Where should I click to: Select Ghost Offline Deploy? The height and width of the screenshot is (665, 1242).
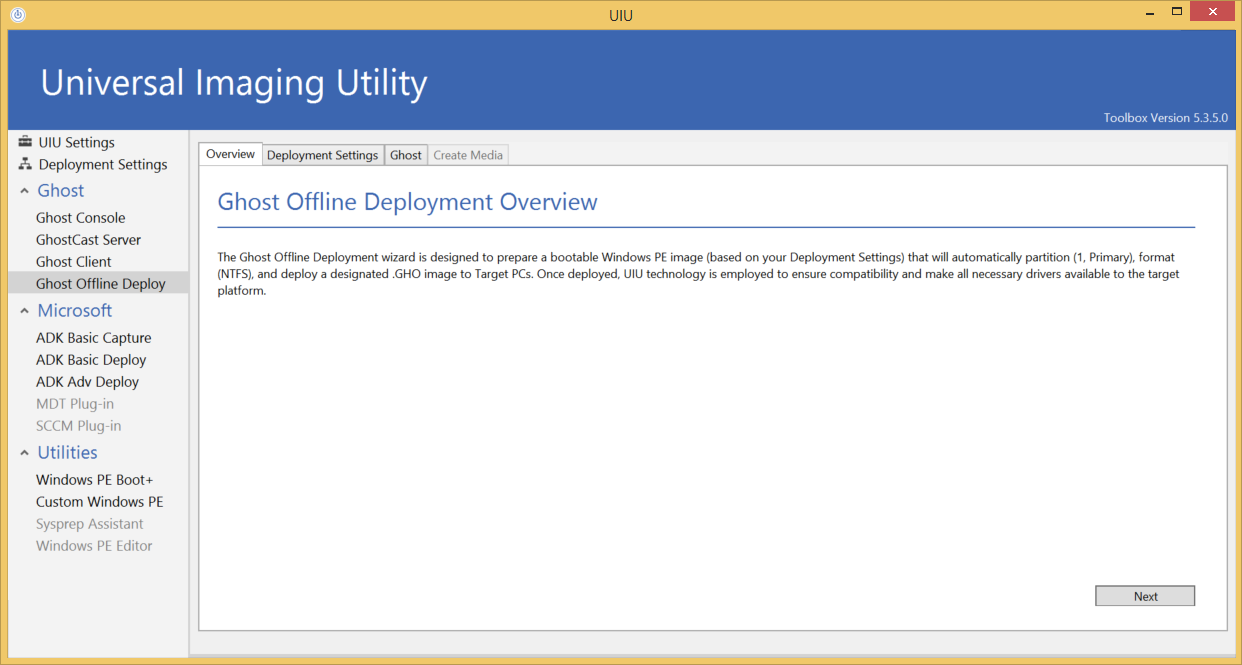[x=98, y=284]
